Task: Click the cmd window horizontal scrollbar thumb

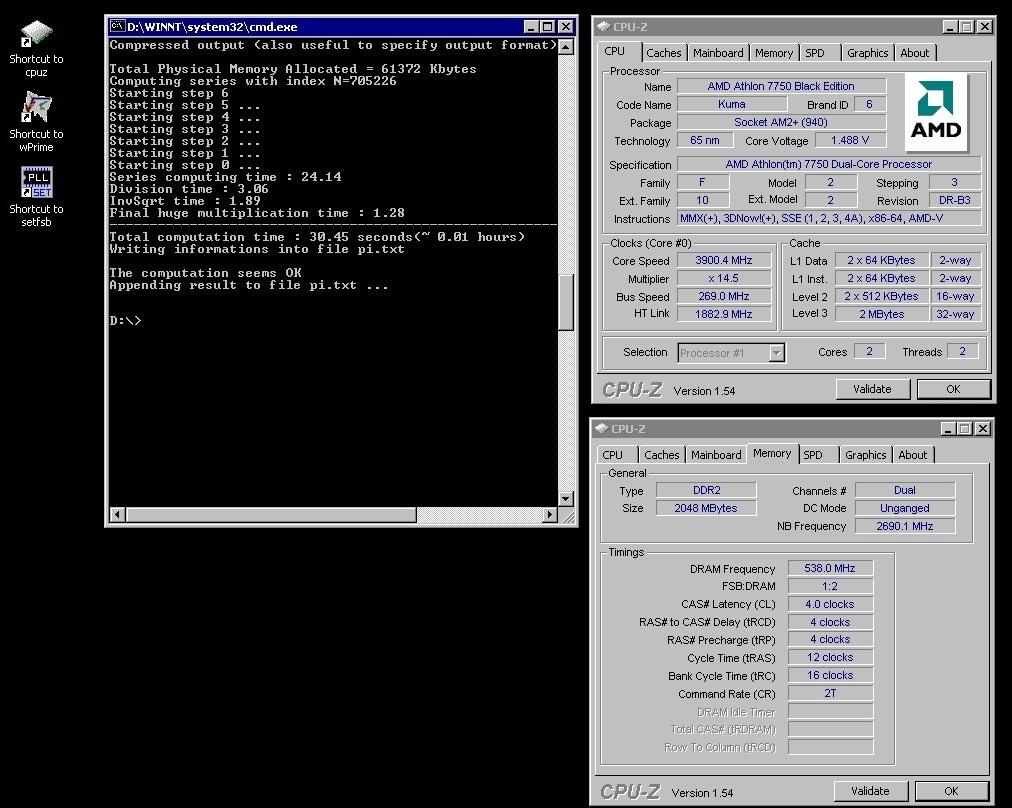Action: [x=271, y=514]
